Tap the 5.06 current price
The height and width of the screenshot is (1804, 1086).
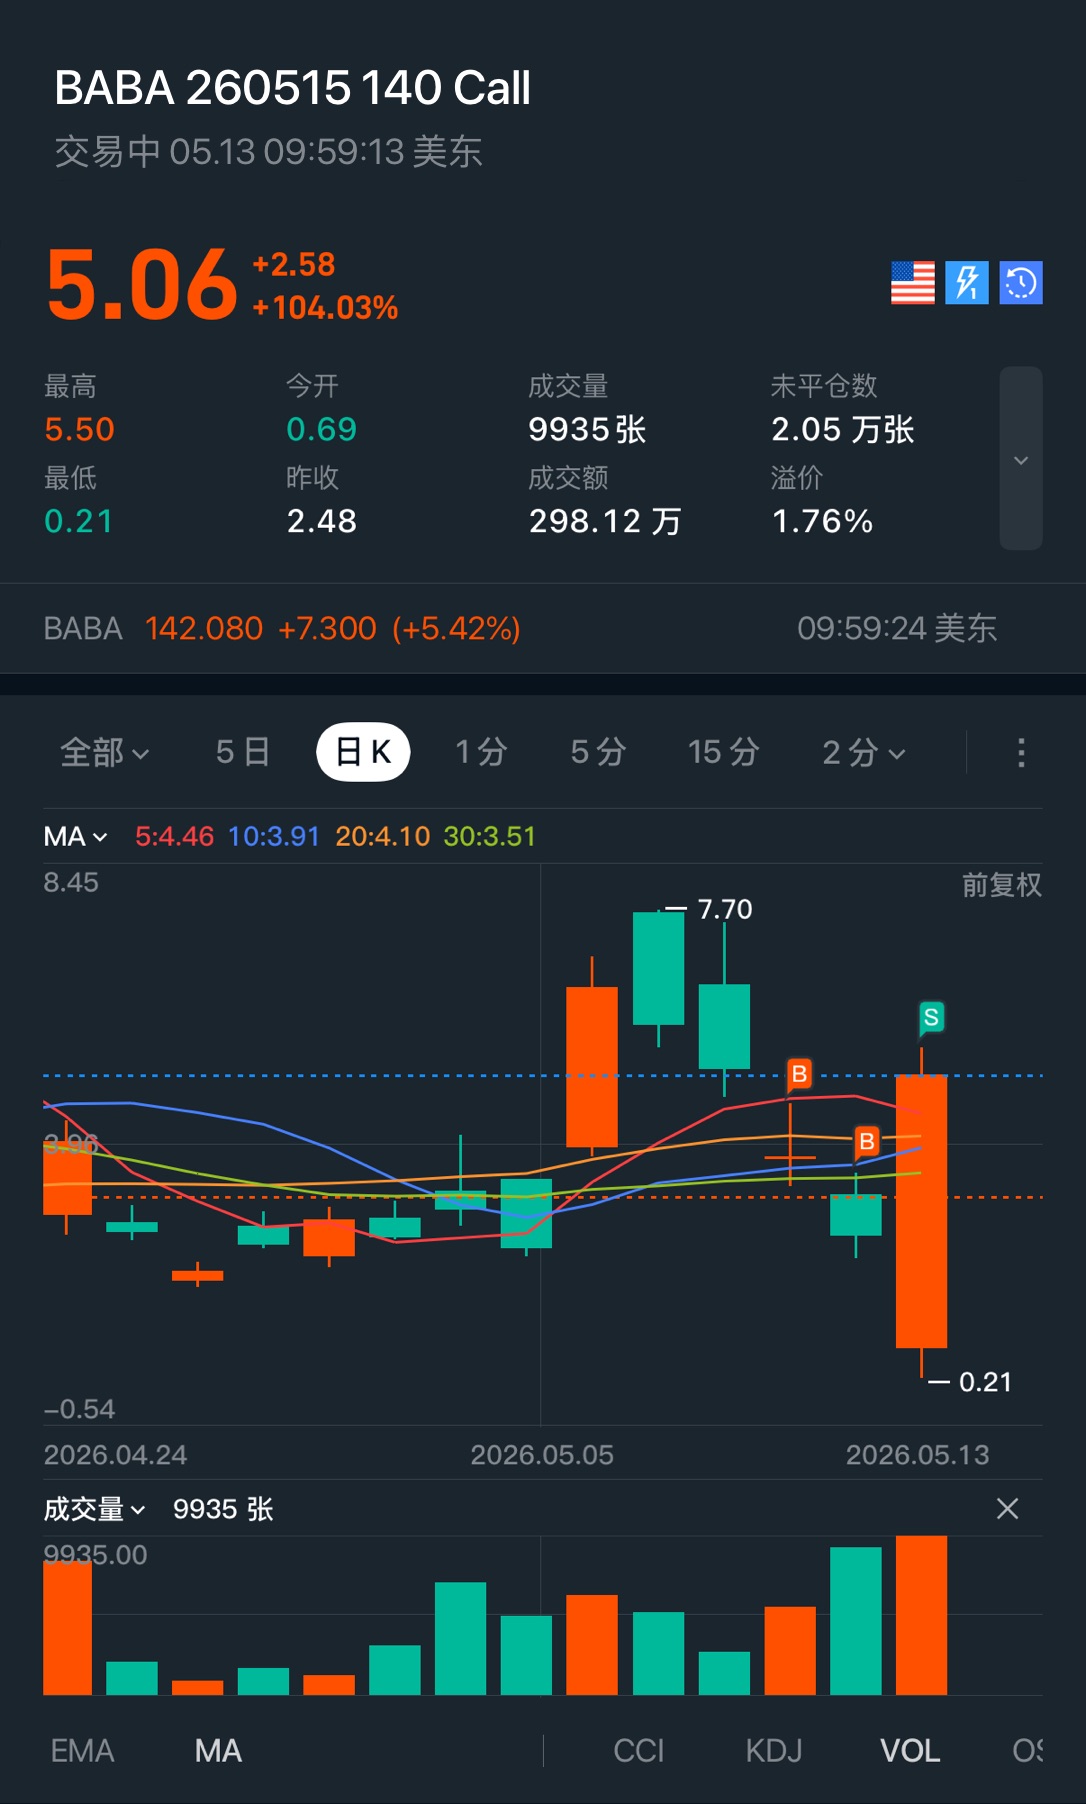(x=142, y=285)
